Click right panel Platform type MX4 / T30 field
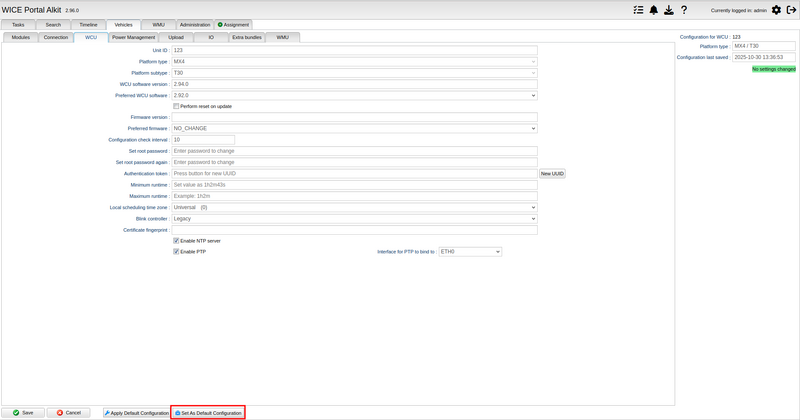Screen dimensions: 800x420 pos(764,46)
